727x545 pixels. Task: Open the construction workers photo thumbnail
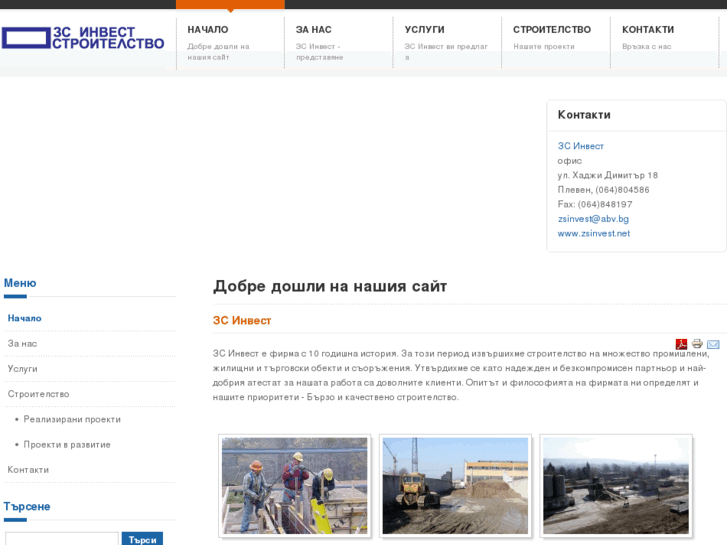[294, 486]
